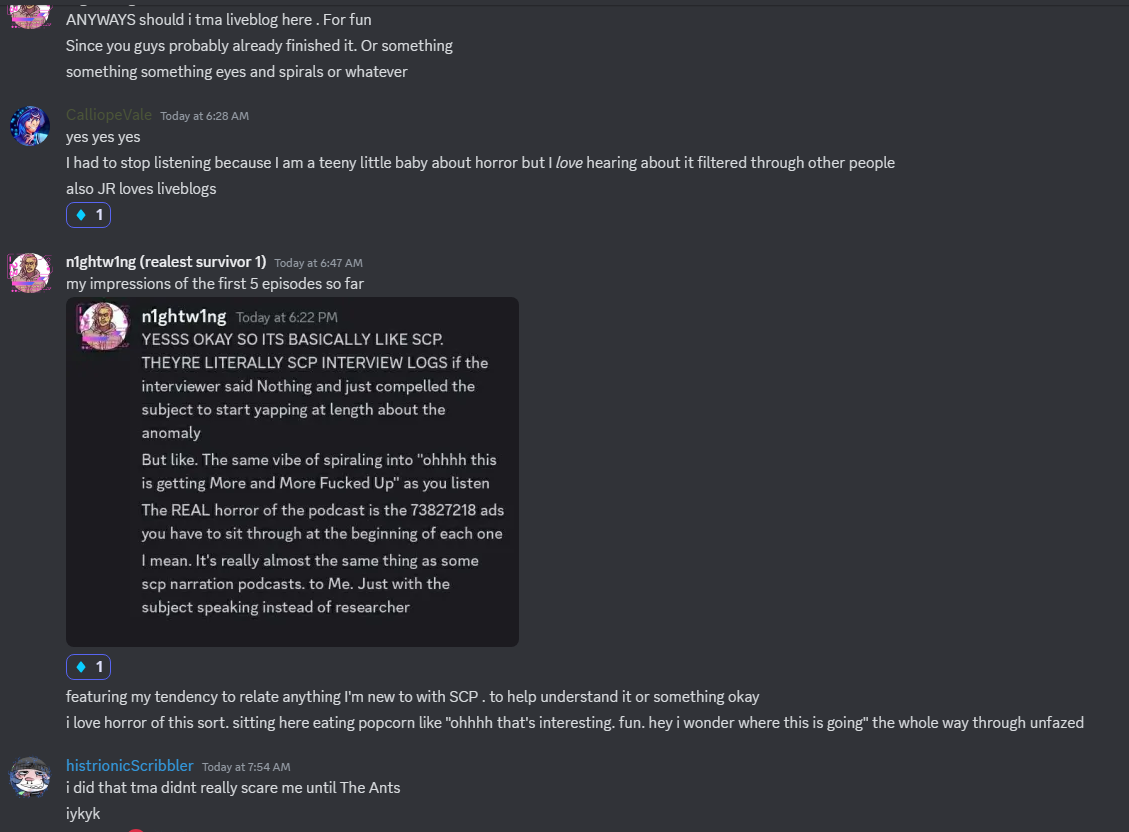Image resolution: width=1129 pixels, height=832 pixels.
Task: Click the histrionicScribbler username
Action: [x=130, y=766]
